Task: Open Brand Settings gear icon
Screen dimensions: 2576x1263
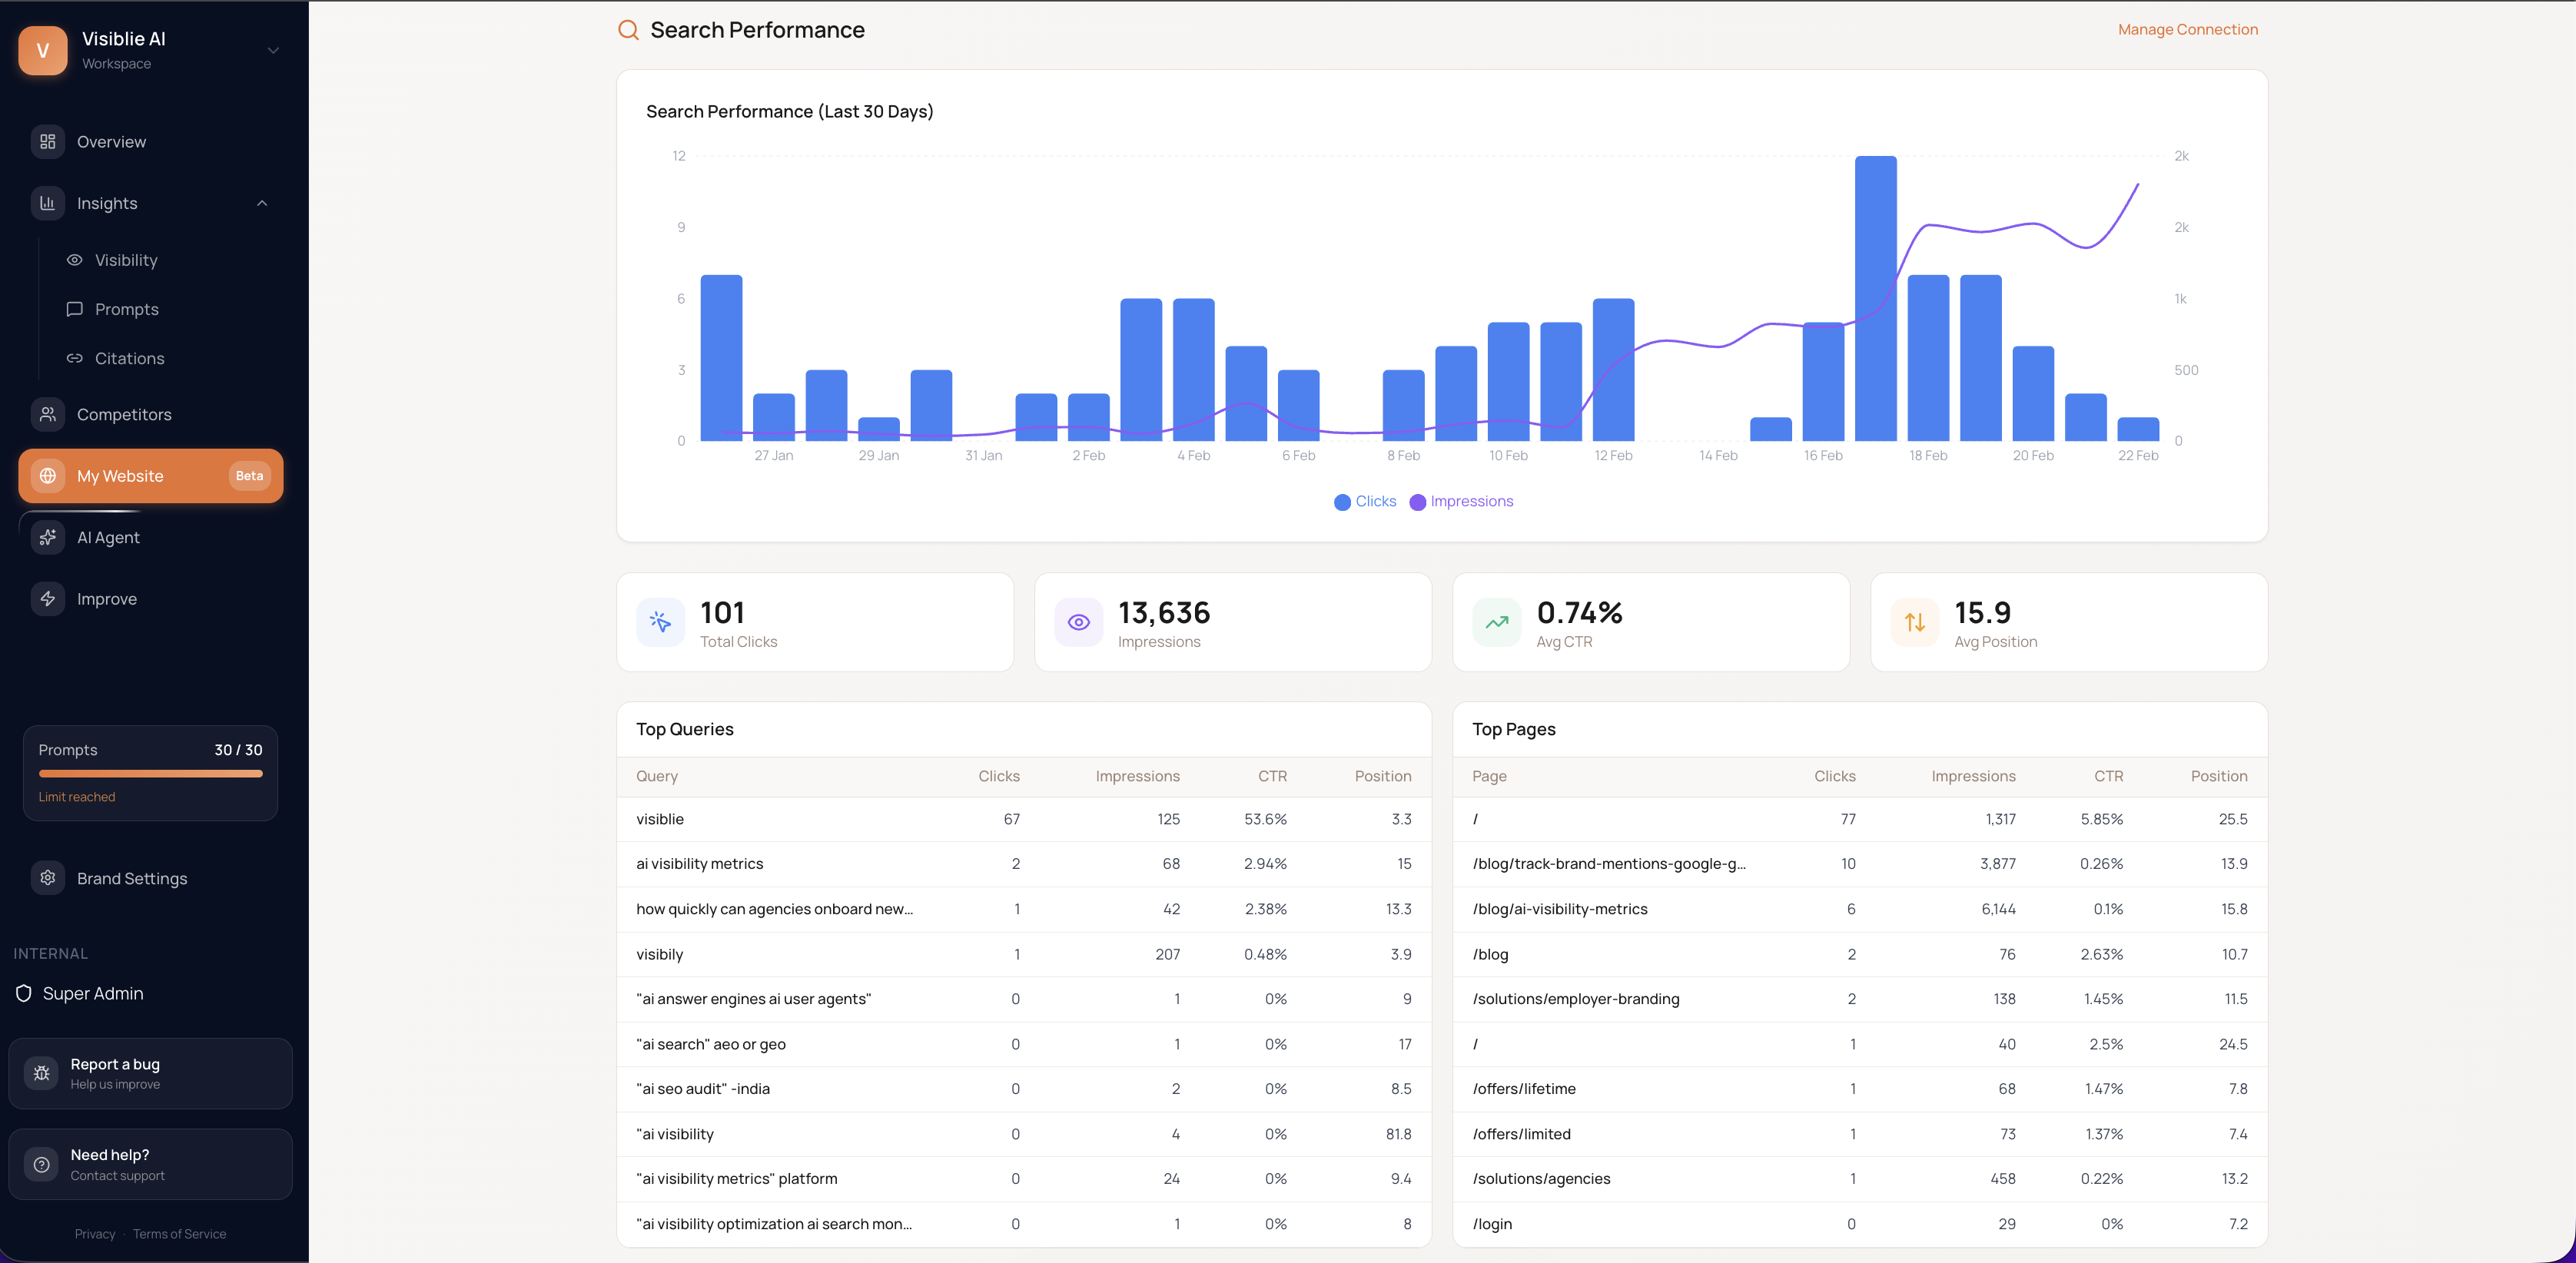Action: coord(47,878)
